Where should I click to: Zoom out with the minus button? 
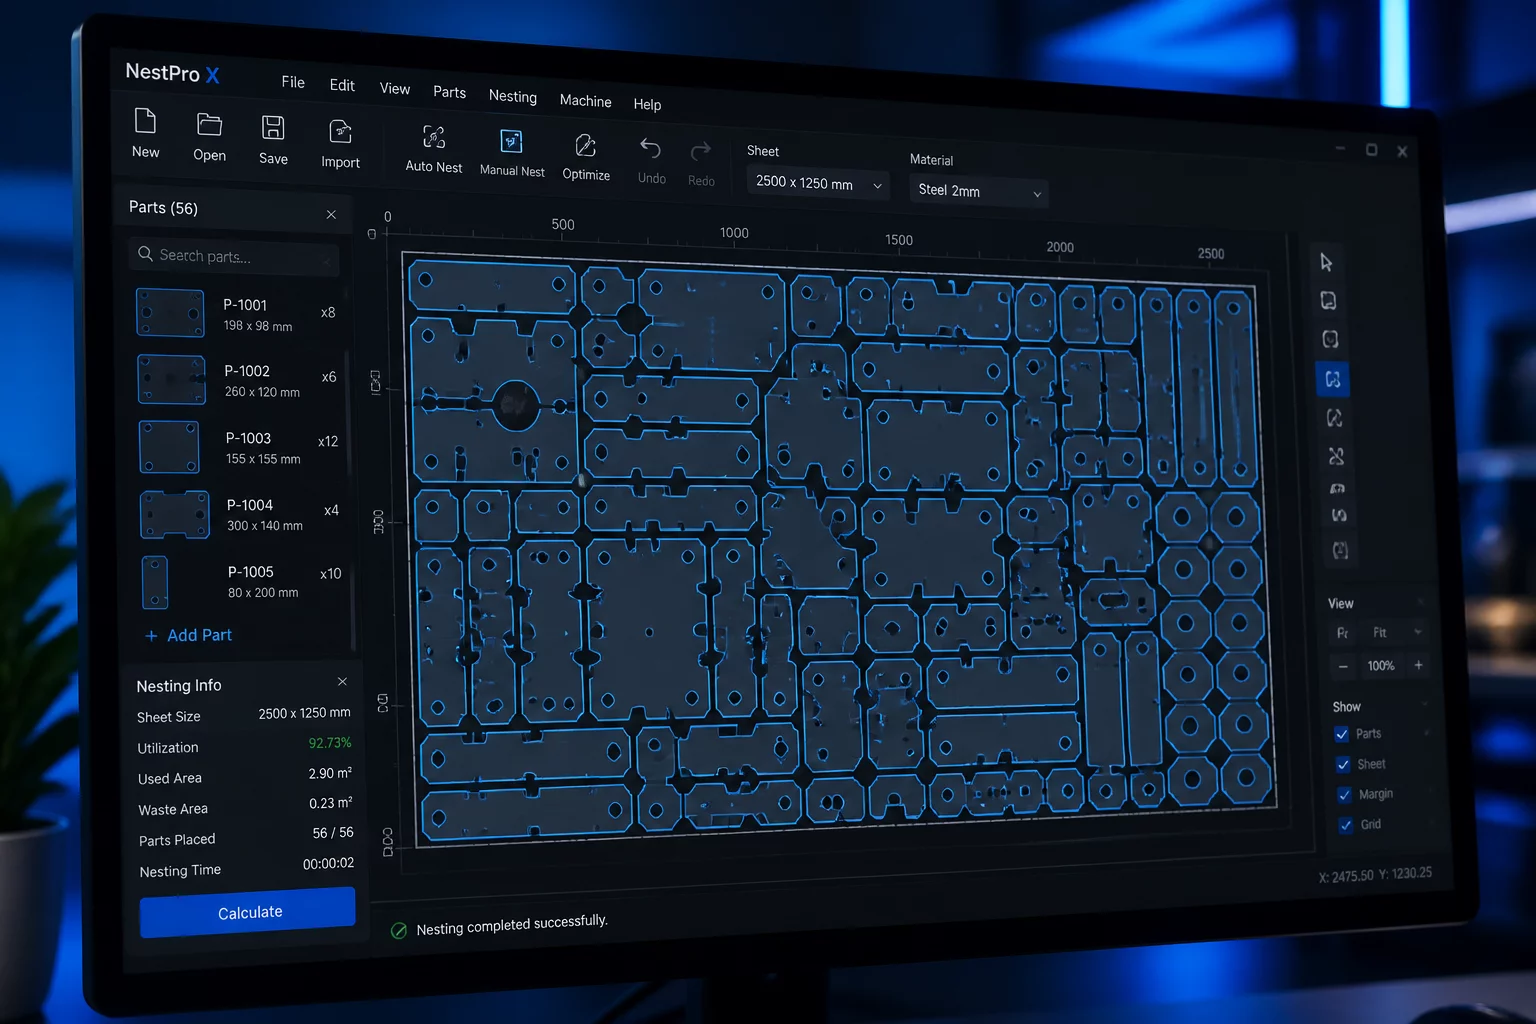click(1343, 666)
